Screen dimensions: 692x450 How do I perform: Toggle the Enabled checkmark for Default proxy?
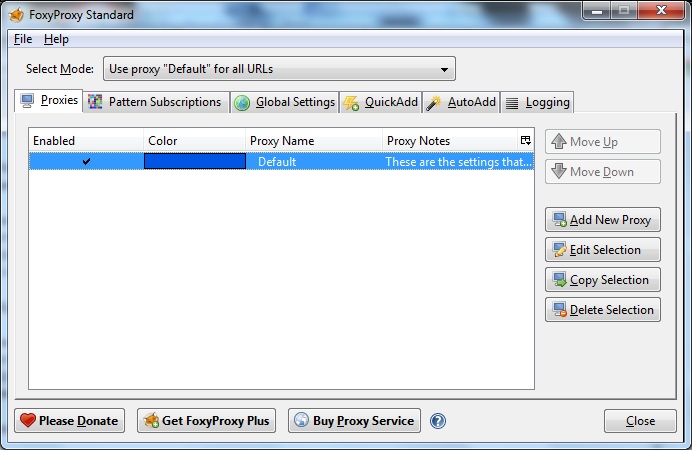click(x=86, y=161)
